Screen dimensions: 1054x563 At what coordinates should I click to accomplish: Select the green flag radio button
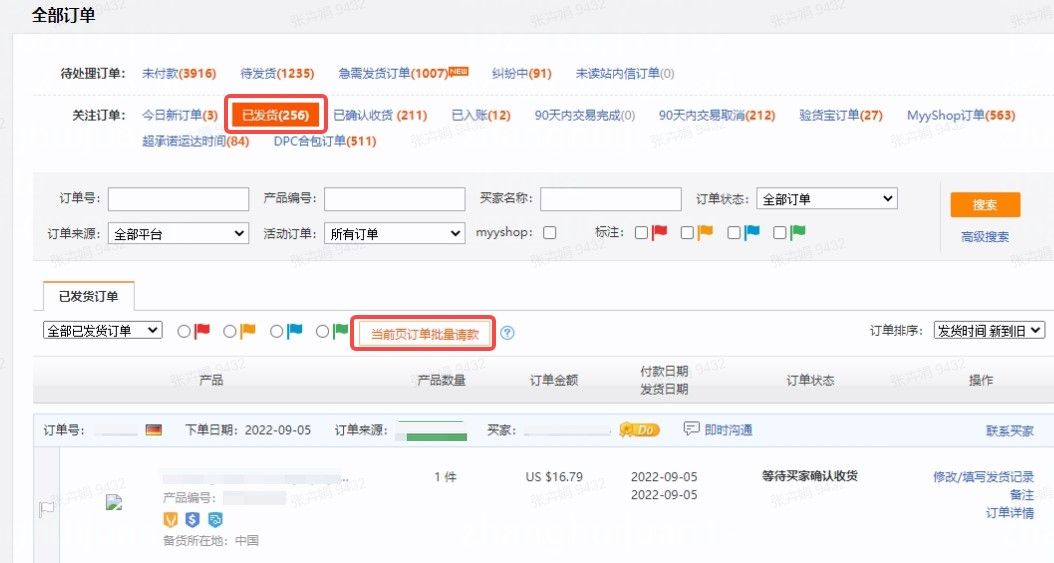pos(322,331)
